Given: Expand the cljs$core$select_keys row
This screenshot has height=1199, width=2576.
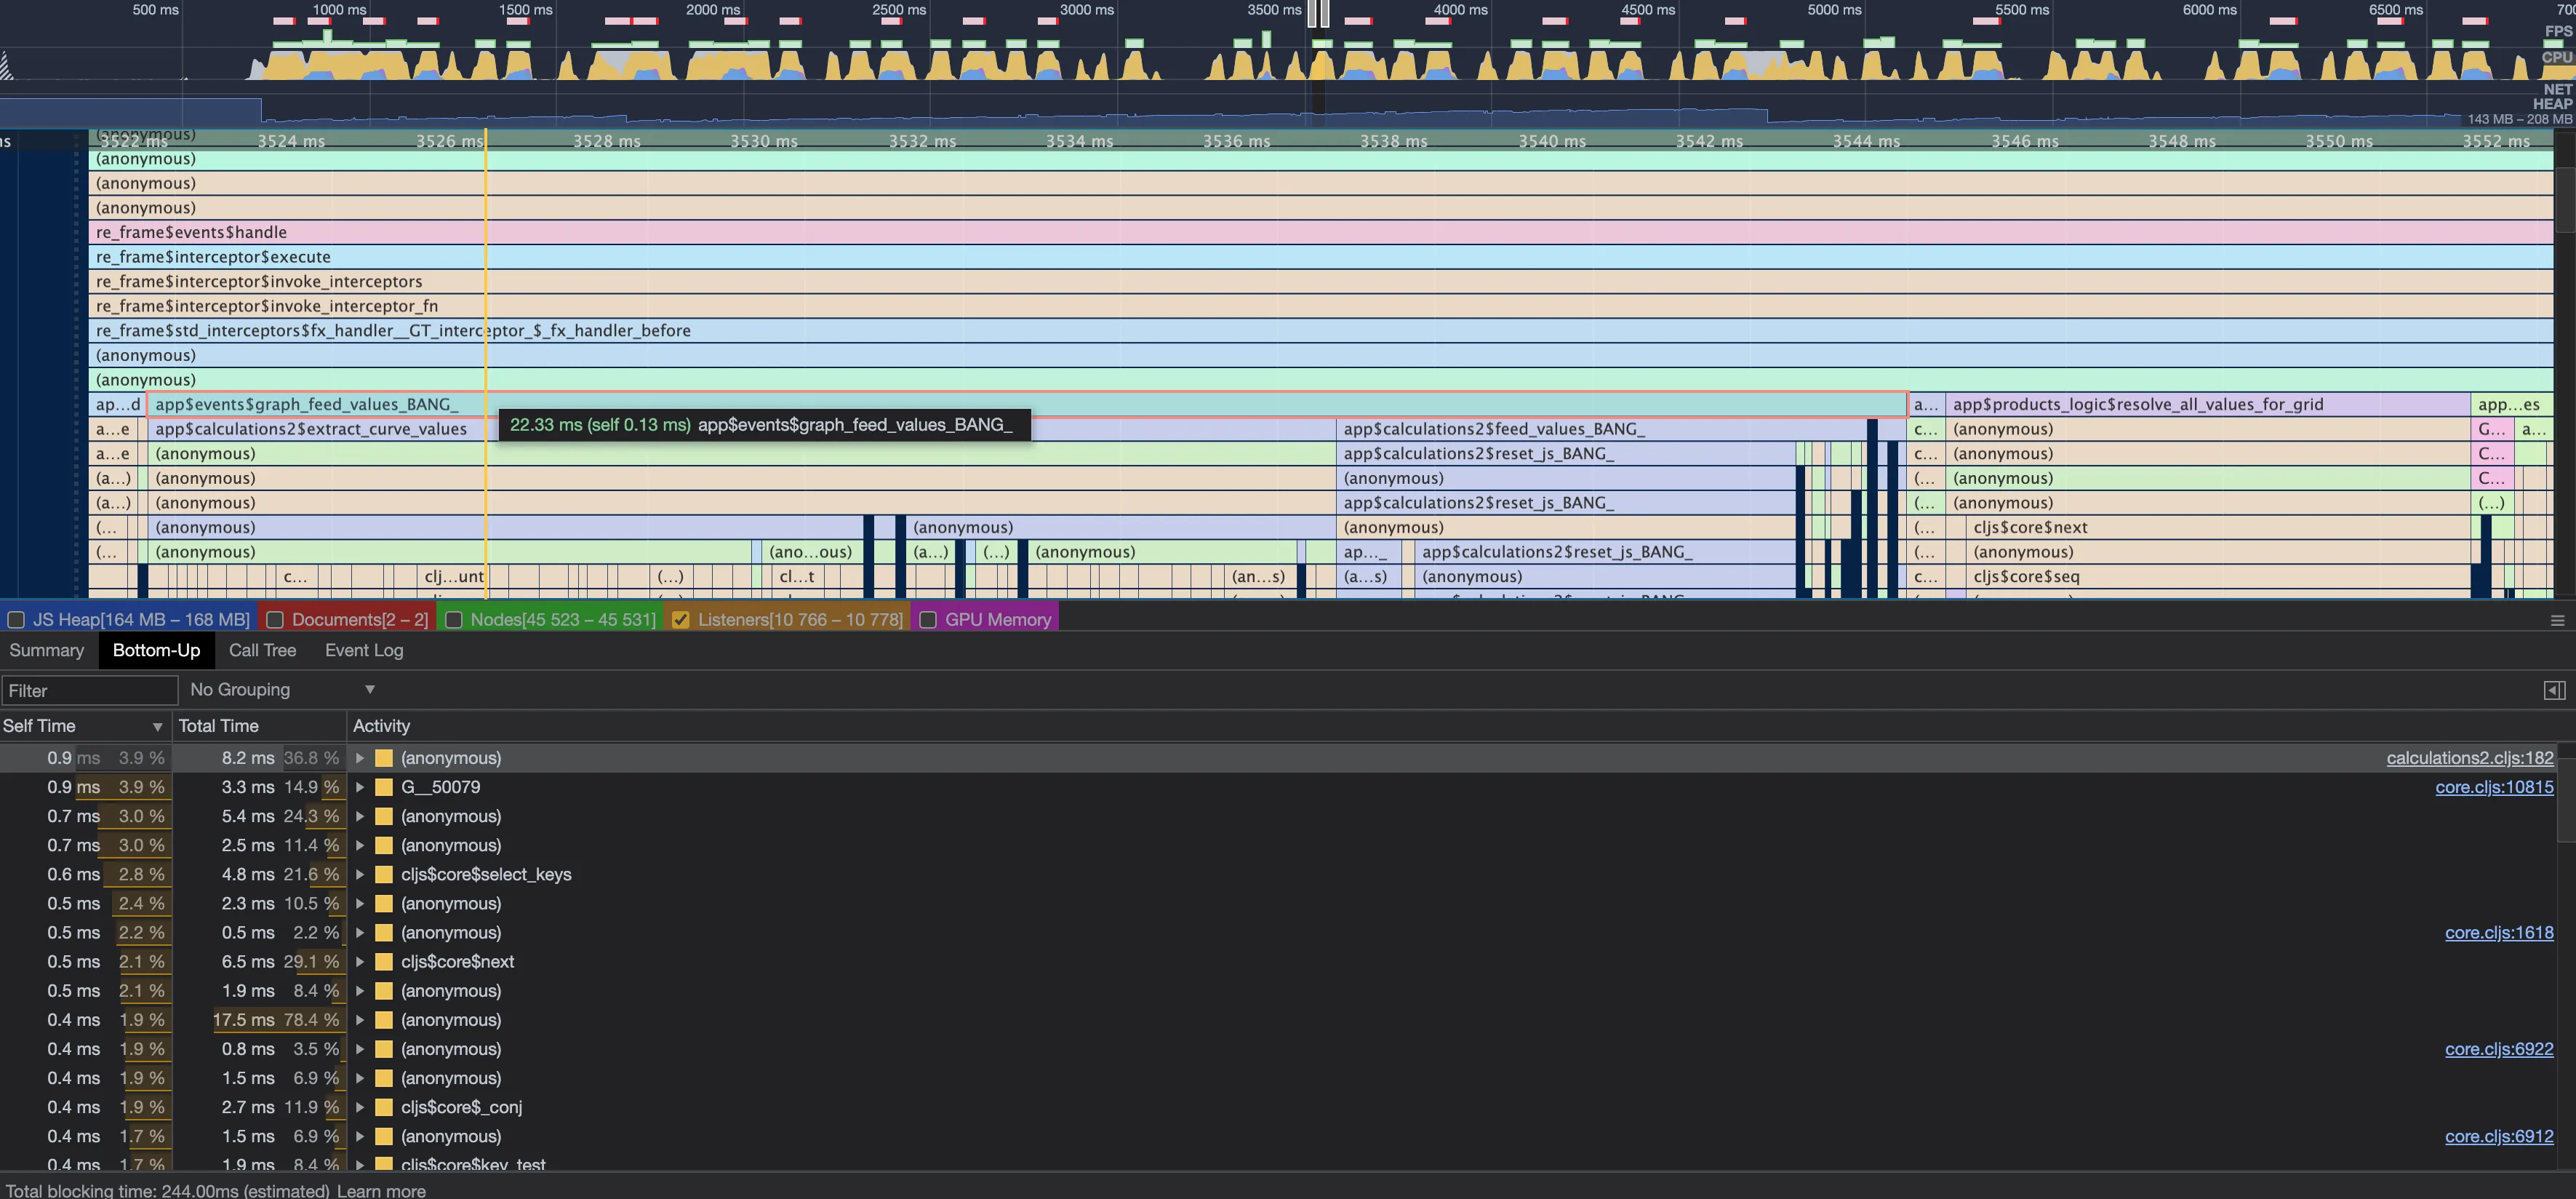Looking at the screenshot, I should pos(360,875).
